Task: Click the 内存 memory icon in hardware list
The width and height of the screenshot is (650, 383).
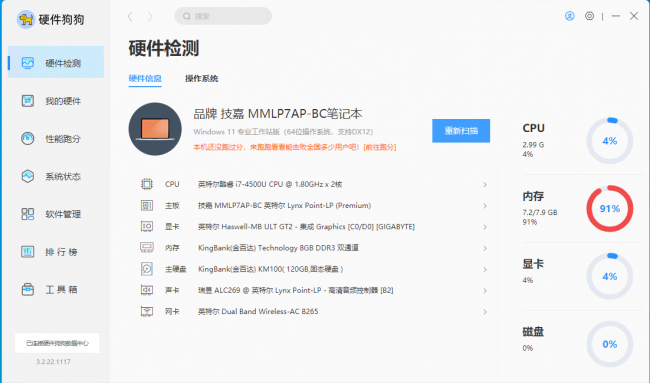Action: pyautogui.click(x=147, y=247)
